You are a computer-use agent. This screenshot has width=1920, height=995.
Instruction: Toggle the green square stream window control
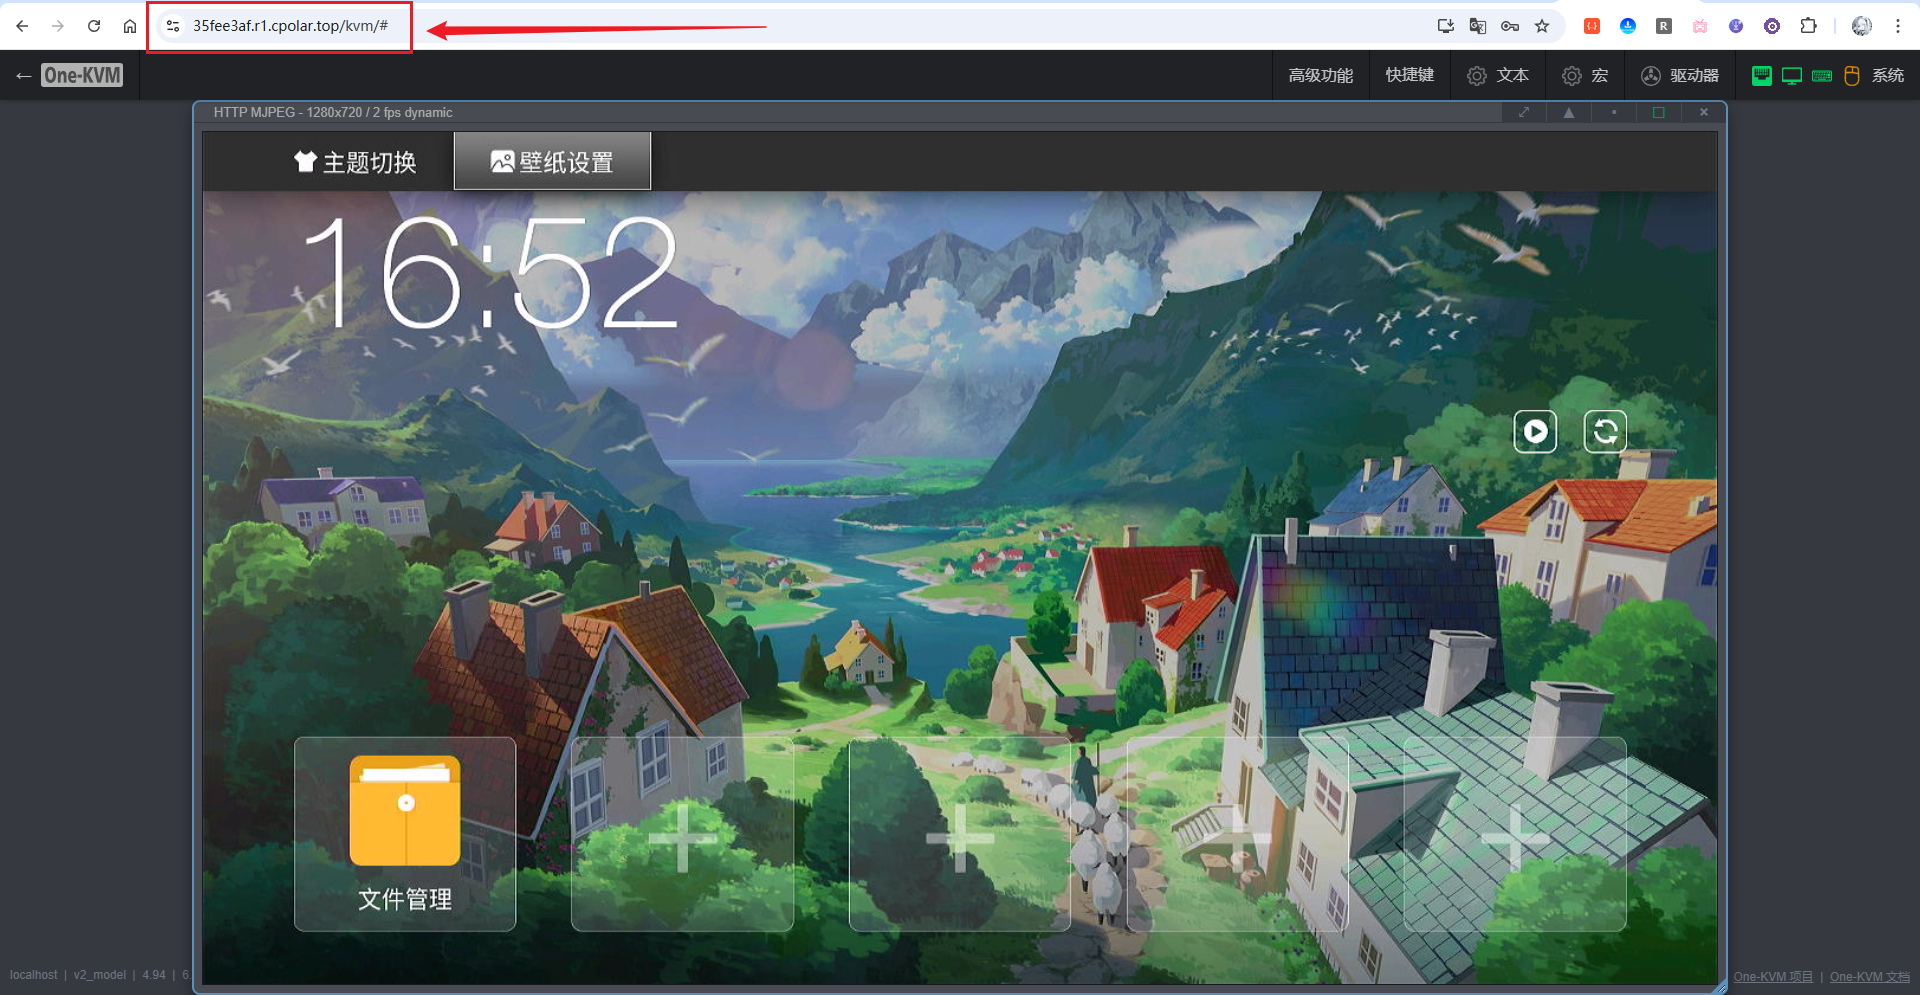(1659, 112)
